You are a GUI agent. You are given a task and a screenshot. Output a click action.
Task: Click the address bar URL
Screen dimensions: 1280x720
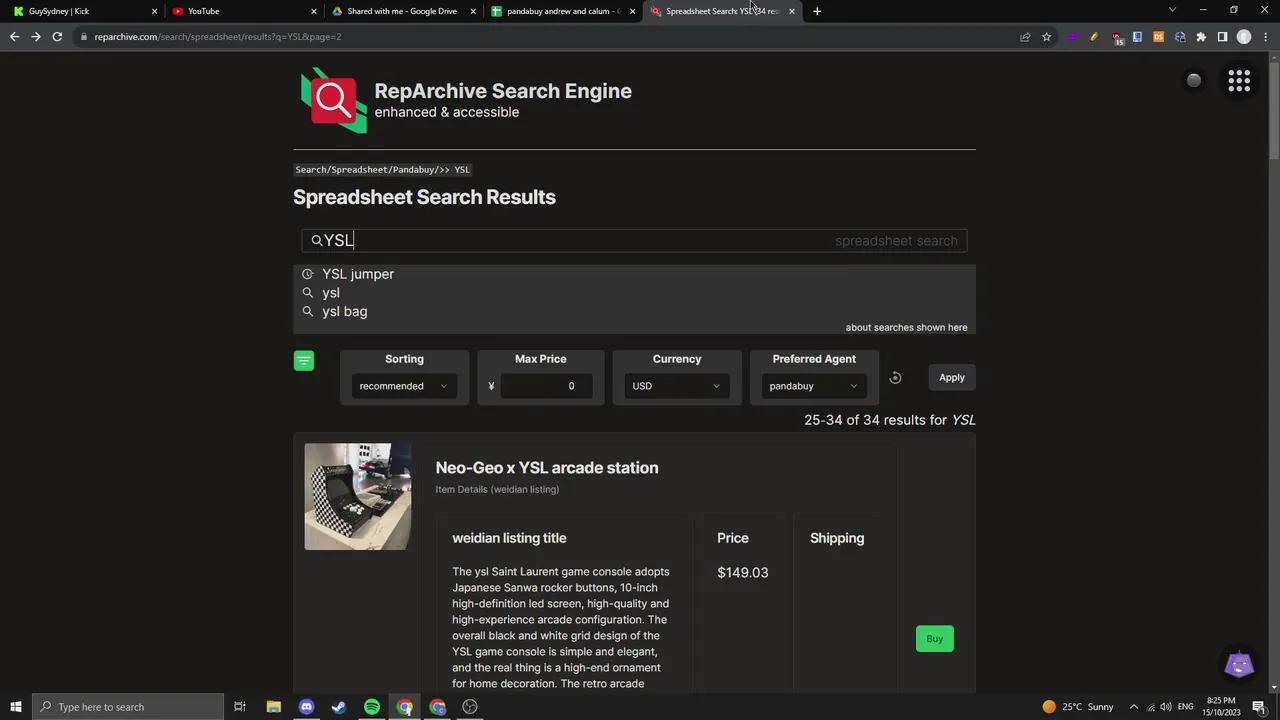[x=218, y=37]
